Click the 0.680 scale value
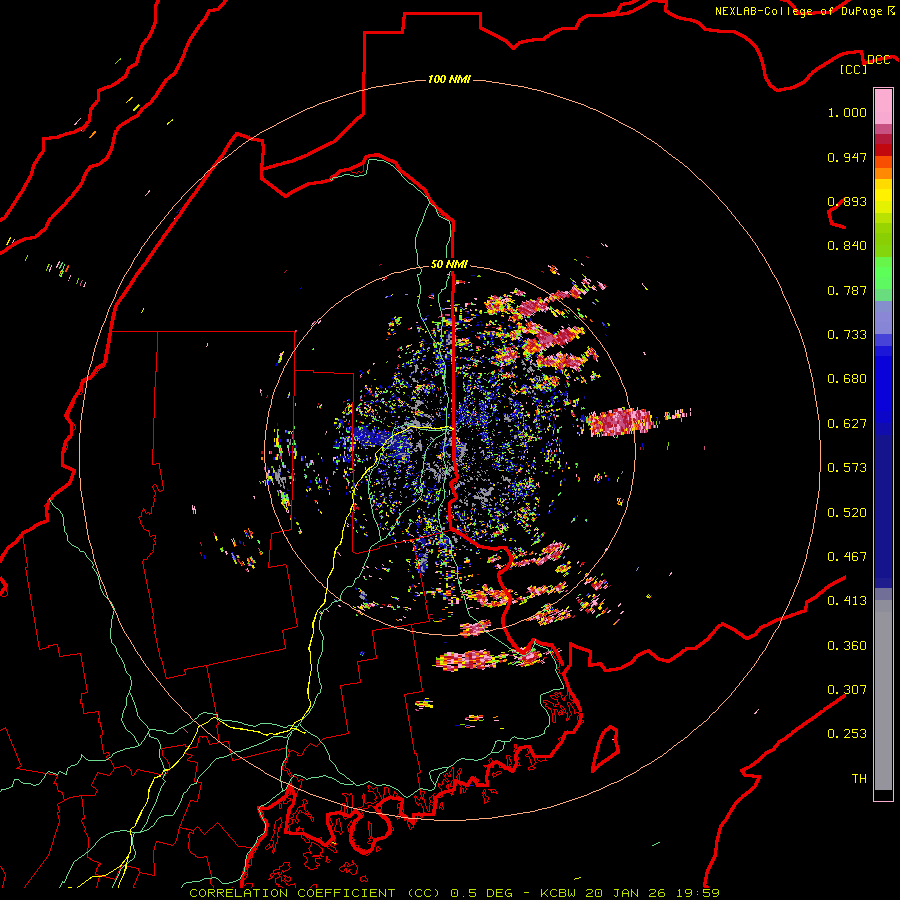 click(x=847, y=379)
